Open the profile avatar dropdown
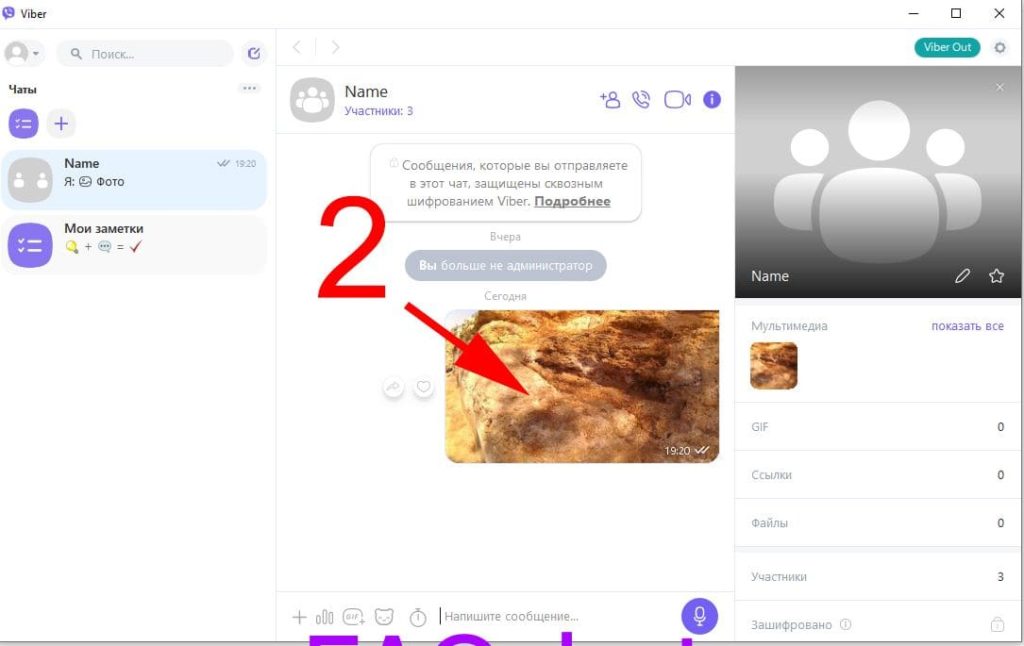The height and width of the screenshot is (646, 1024). click(23, 53)
